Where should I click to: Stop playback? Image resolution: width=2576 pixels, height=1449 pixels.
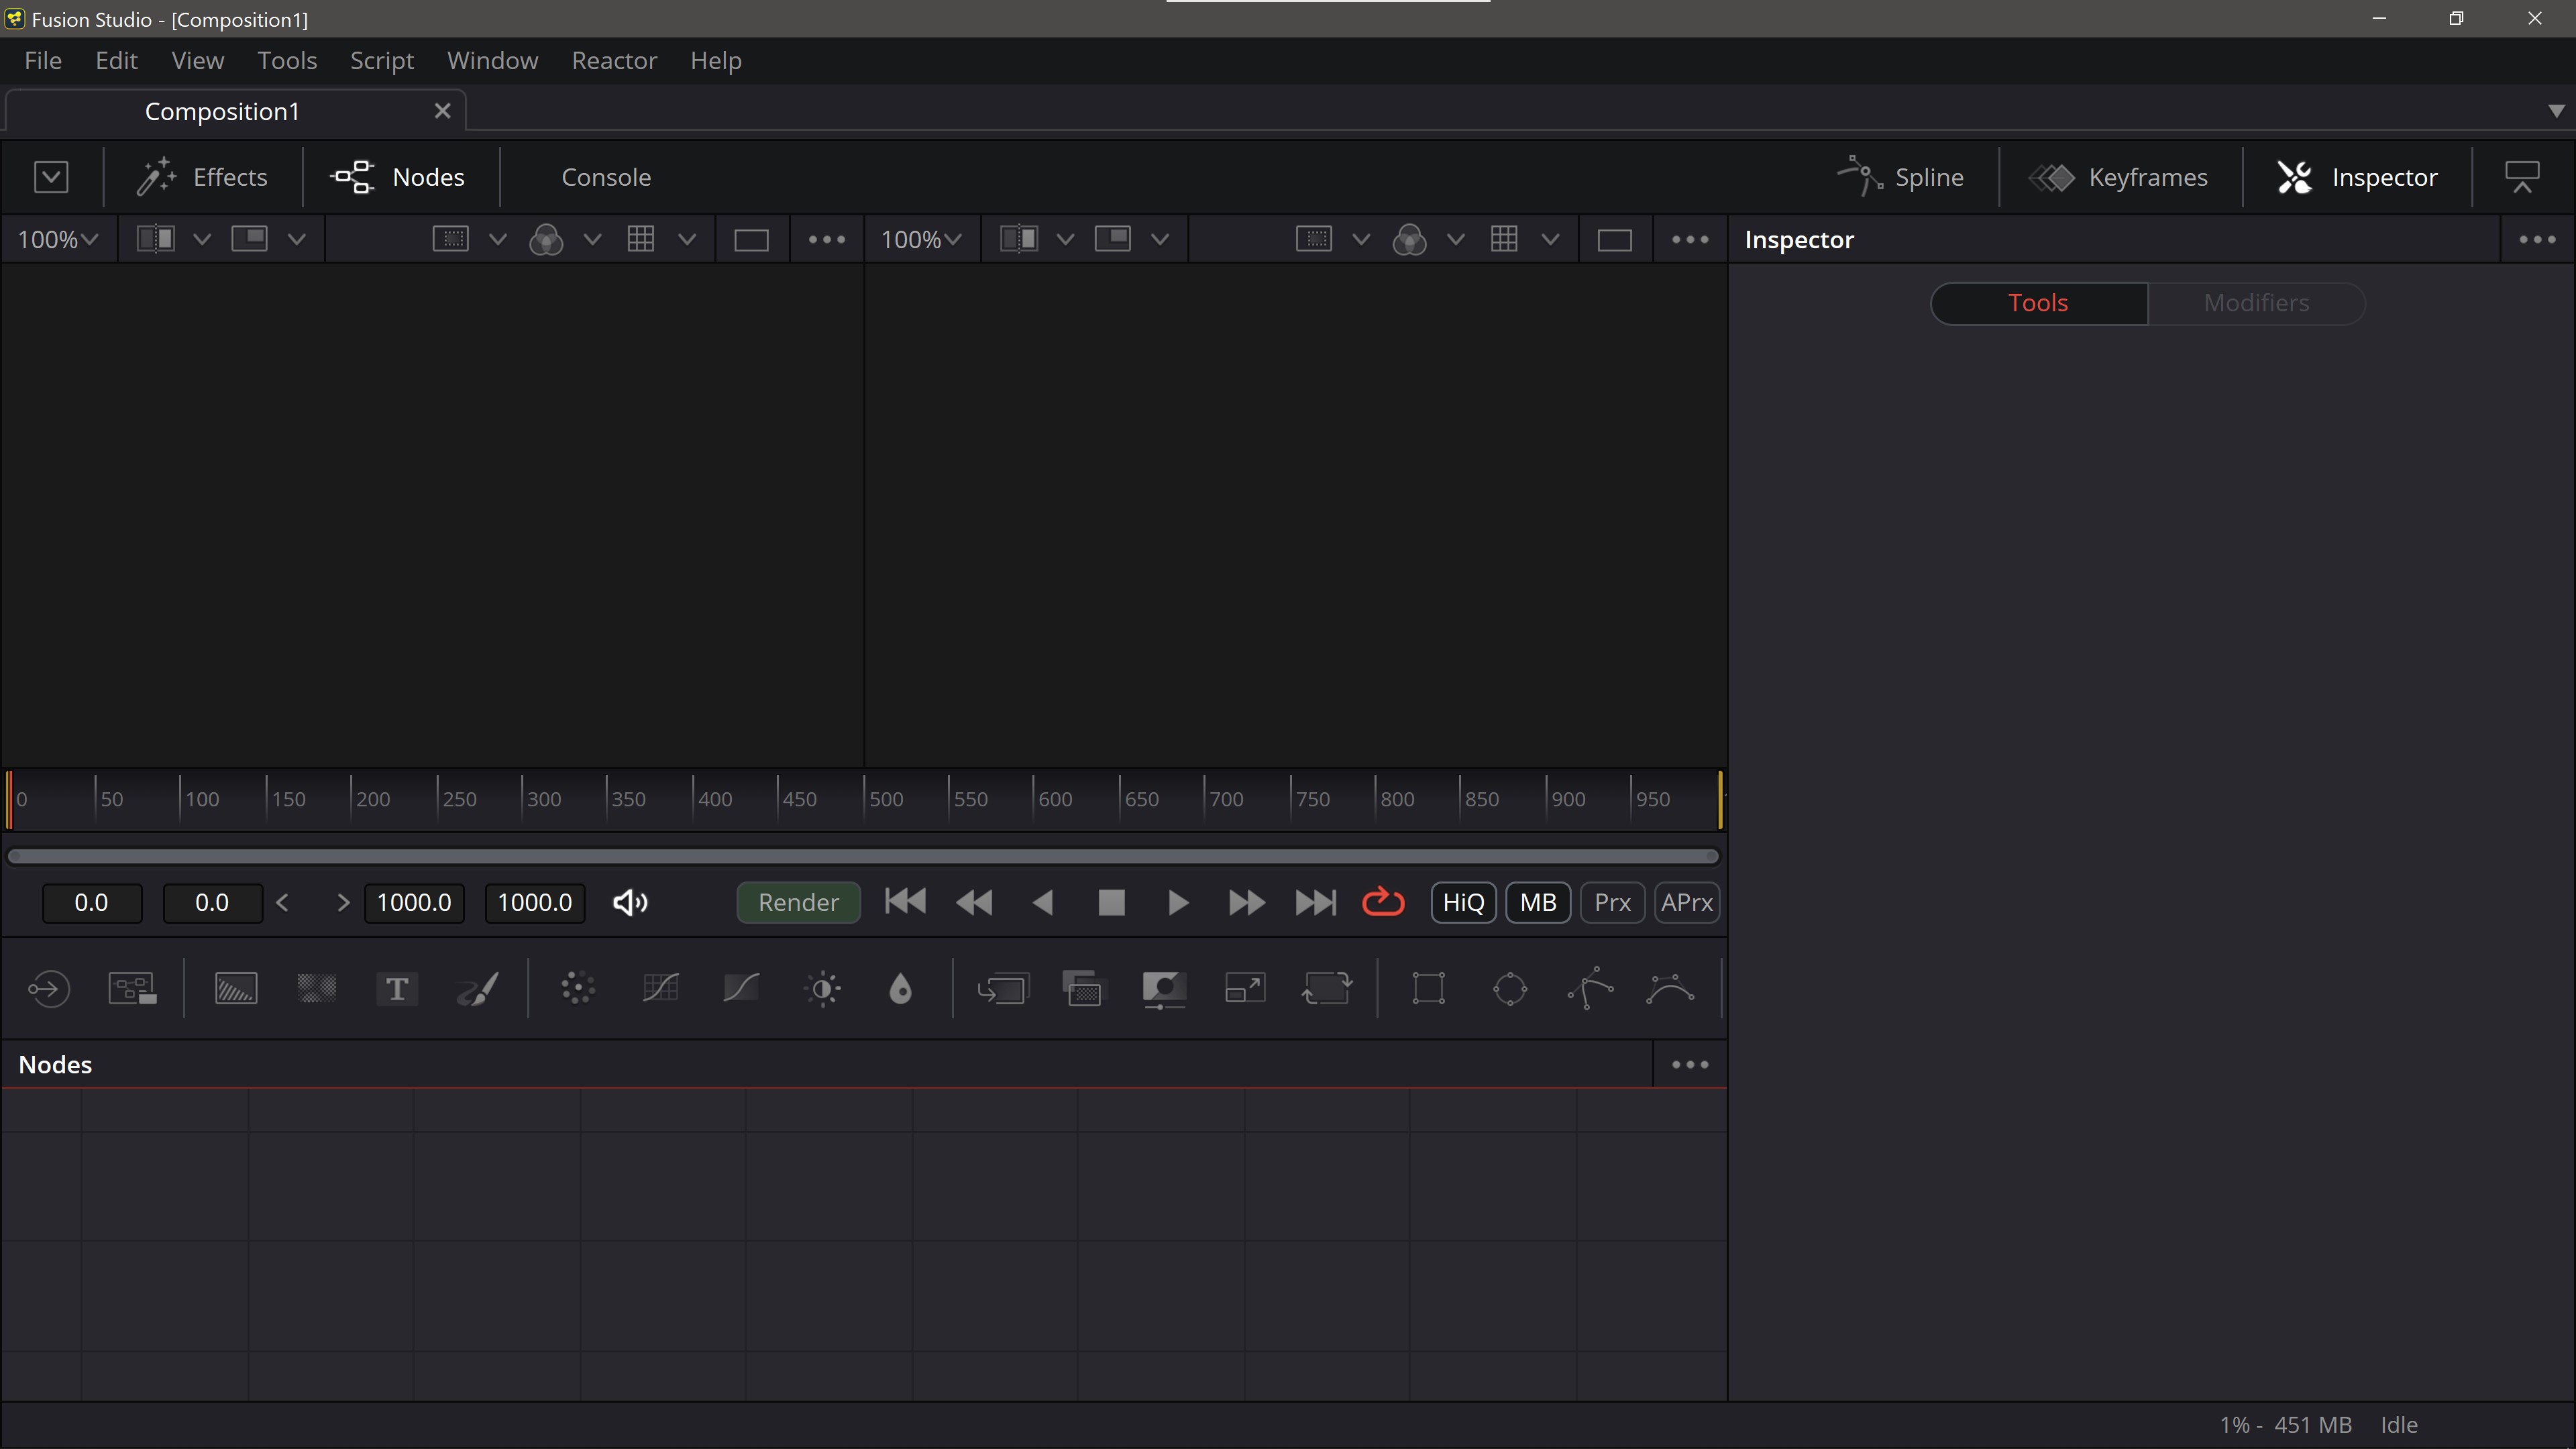click(1111, 903)
